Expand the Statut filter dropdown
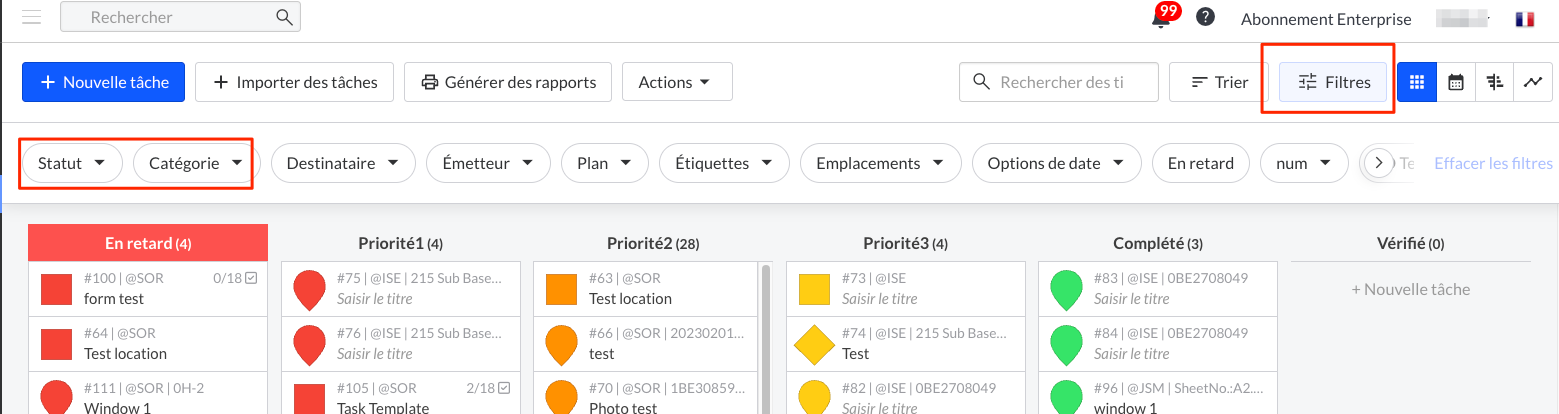 (x=71, y=163)
